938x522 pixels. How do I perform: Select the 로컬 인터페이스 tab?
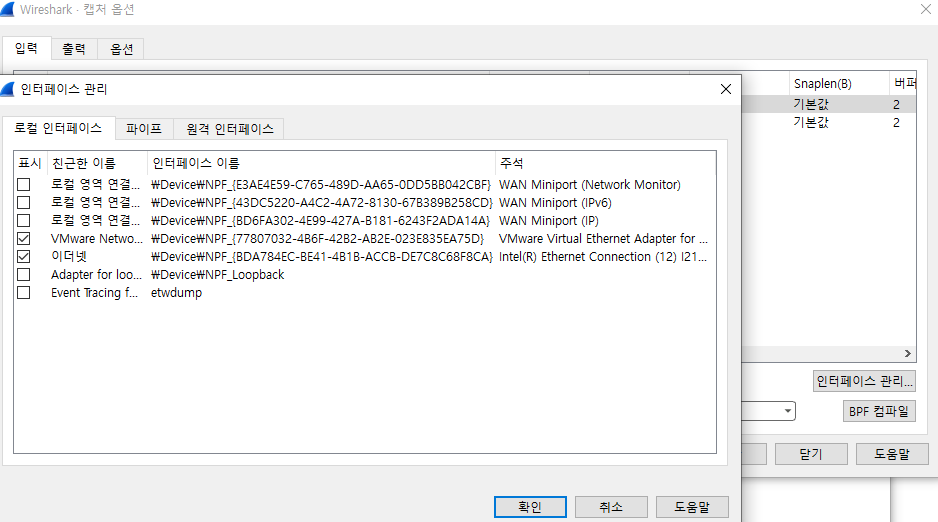click(x=58, y=128)
